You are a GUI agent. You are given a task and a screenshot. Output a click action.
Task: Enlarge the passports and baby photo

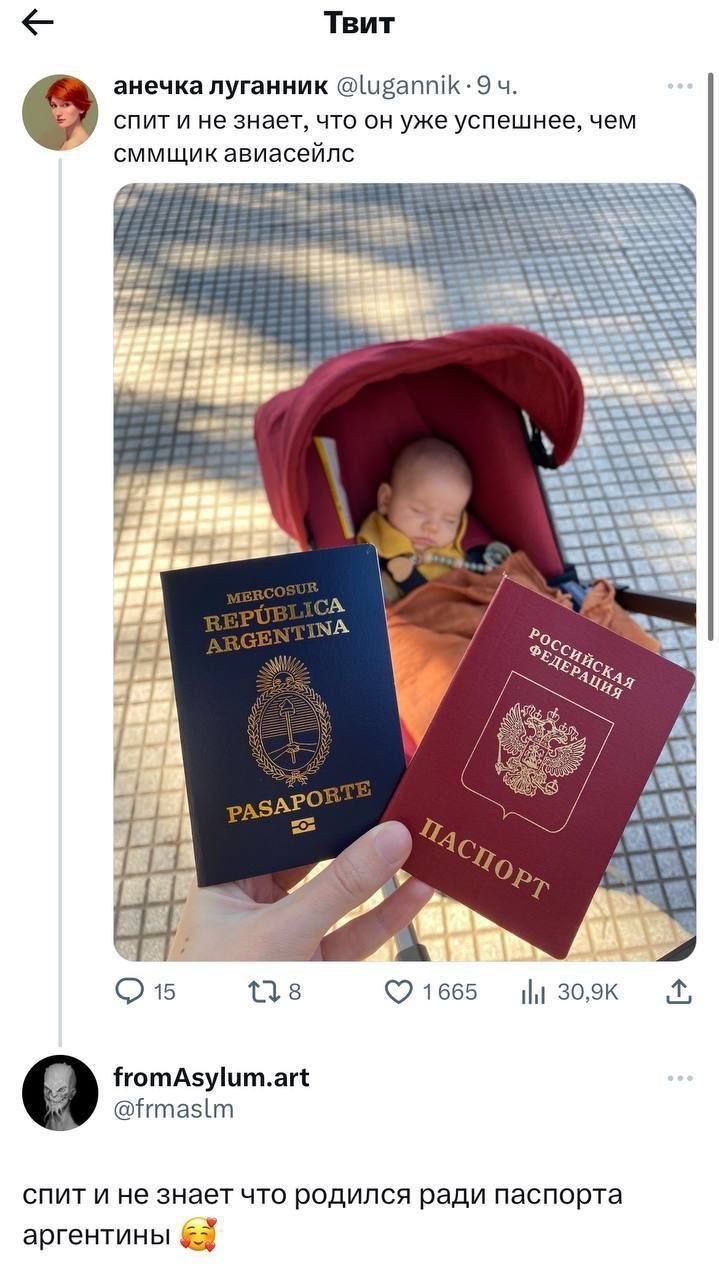coord(404,570)
